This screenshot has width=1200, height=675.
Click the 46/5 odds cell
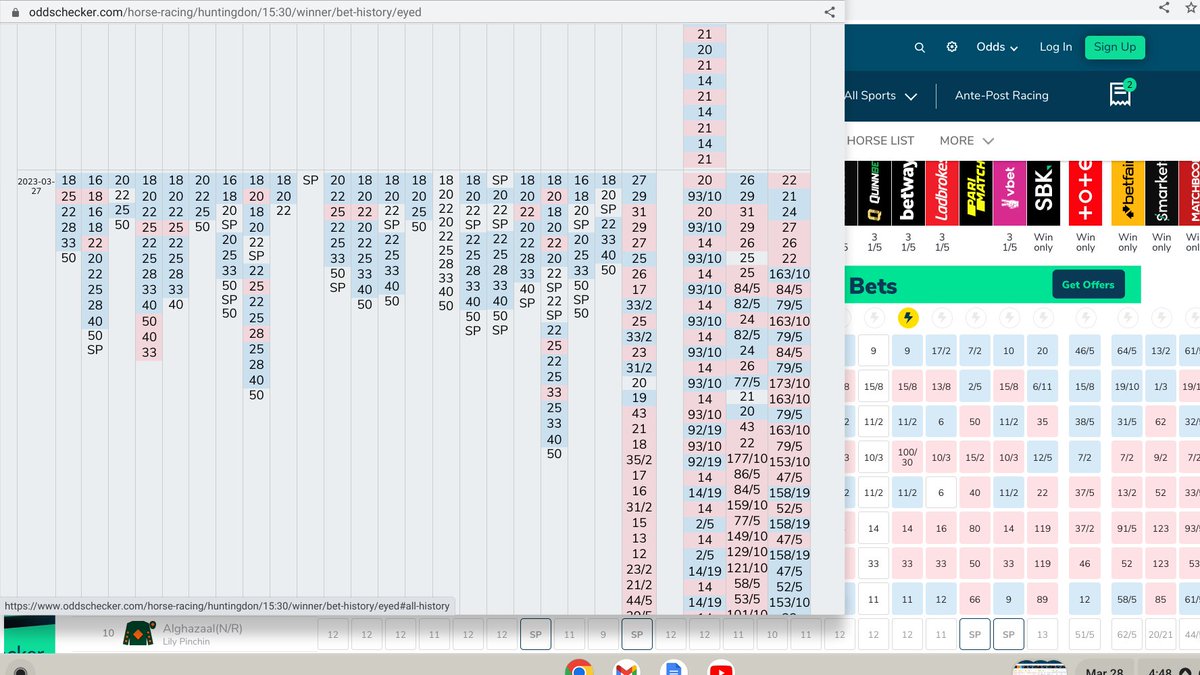[x=1085, y=351]
